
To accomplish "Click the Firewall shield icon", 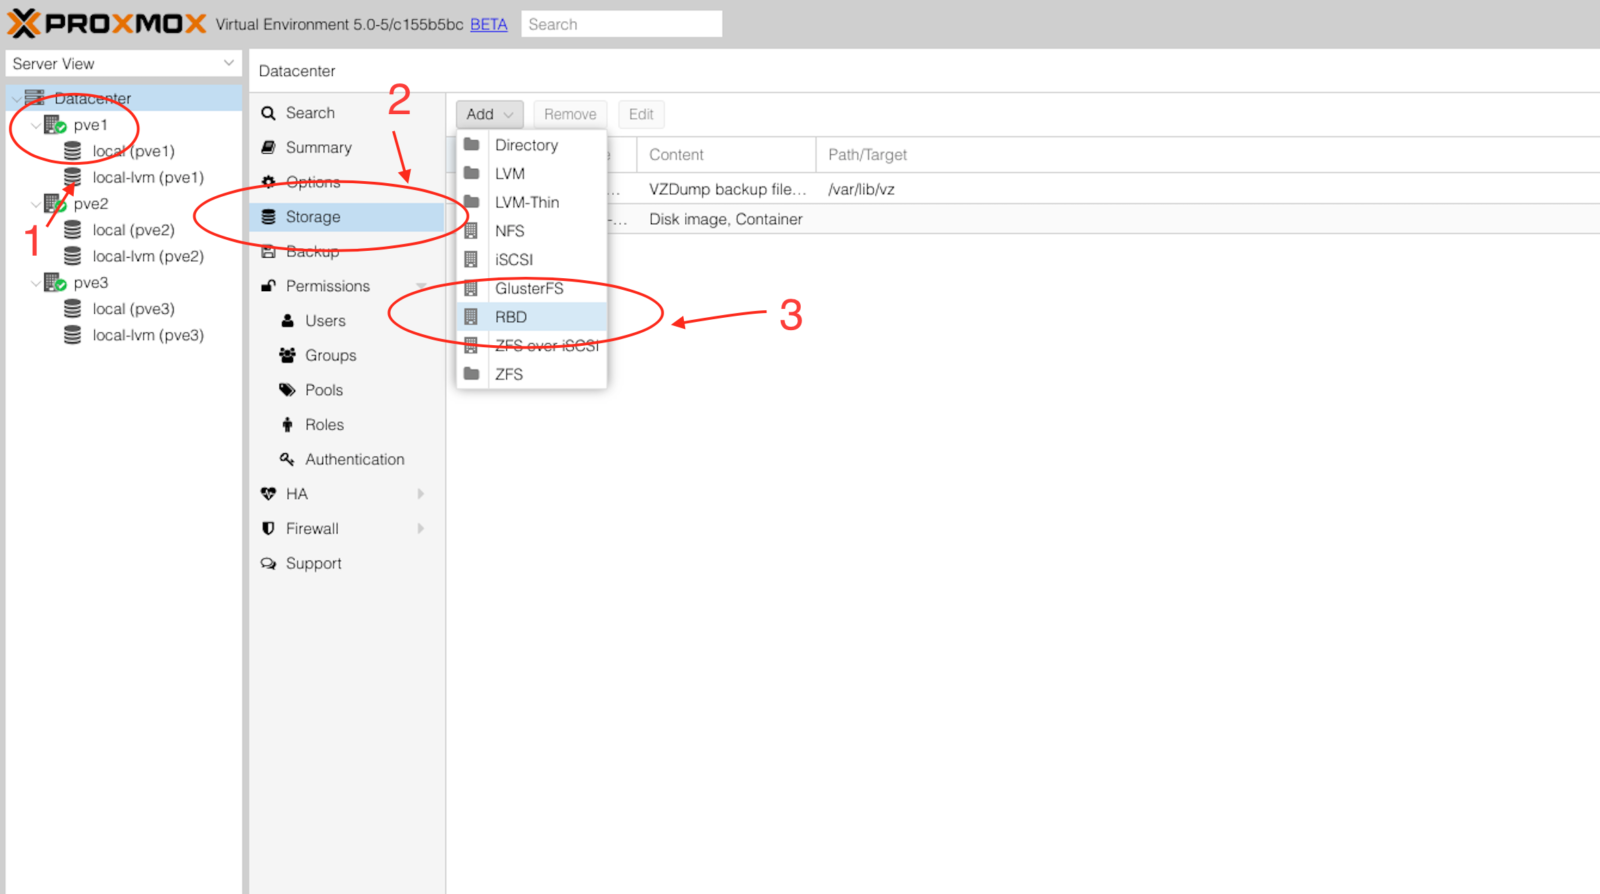I will (268, 528).
